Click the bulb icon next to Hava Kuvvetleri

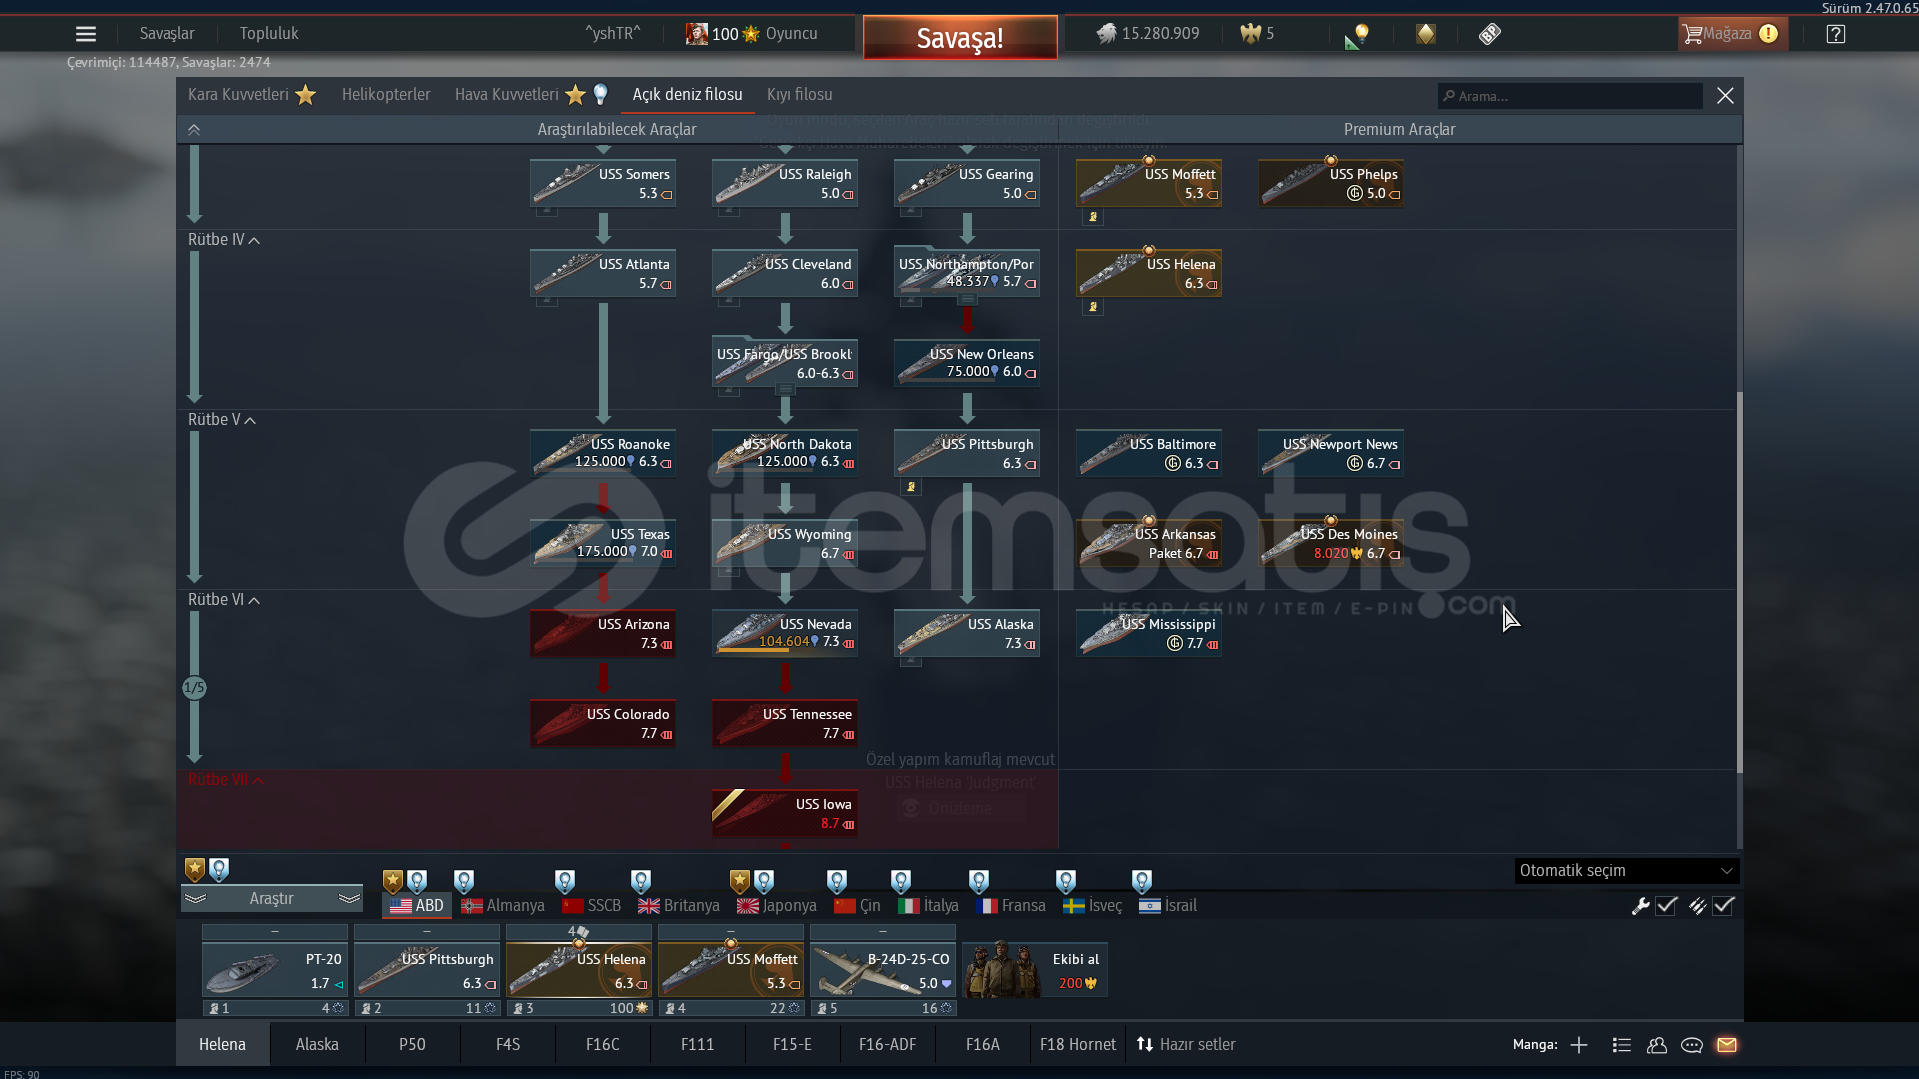(600, 95)
